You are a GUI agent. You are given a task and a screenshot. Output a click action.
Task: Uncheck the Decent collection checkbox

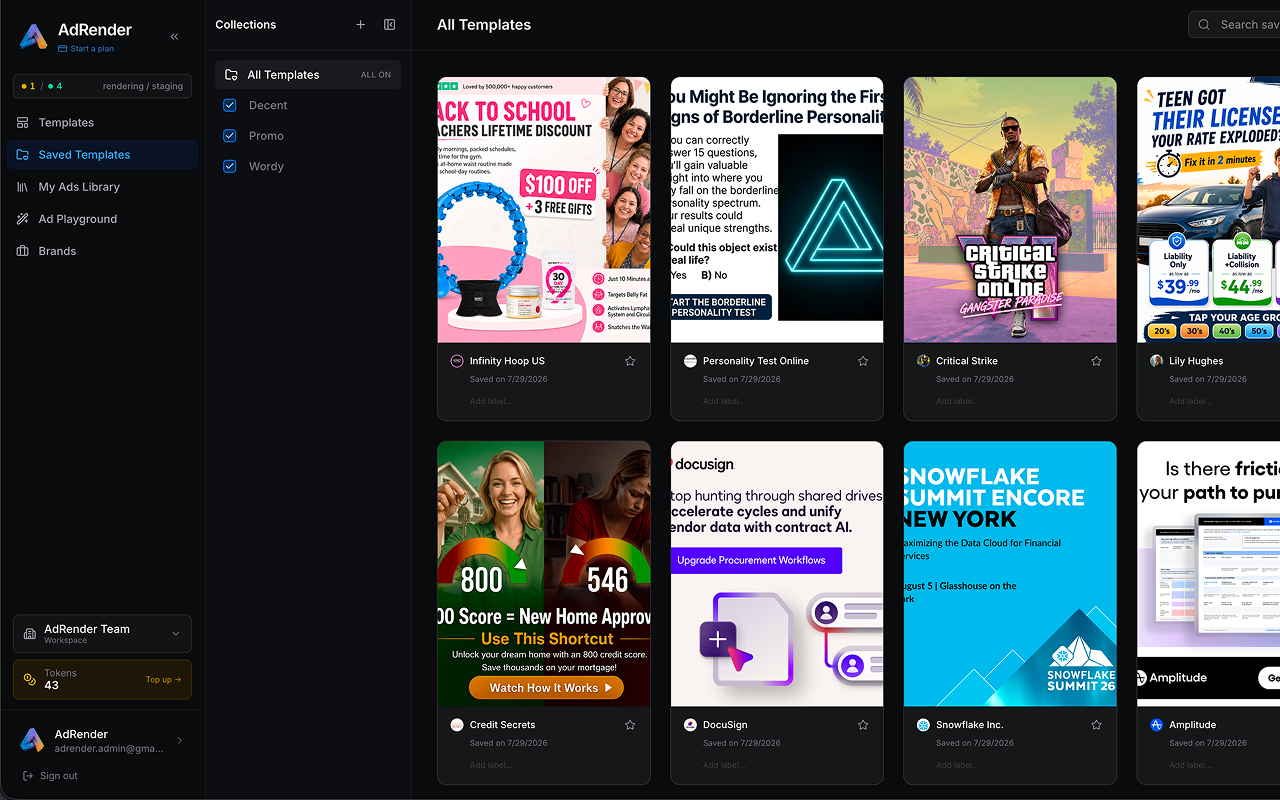(x=230, y=105)
